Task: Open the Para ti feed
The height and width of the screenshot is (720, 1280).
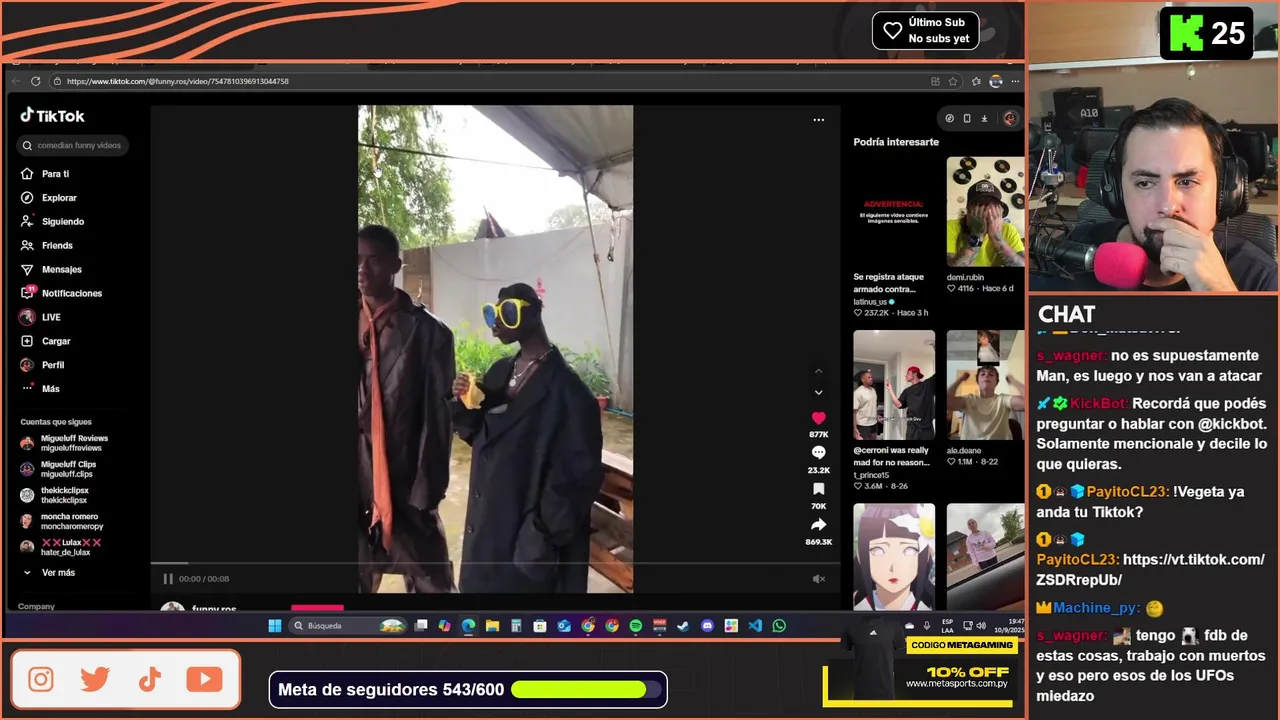Action: pyautogui.click(x=45, y=174)
